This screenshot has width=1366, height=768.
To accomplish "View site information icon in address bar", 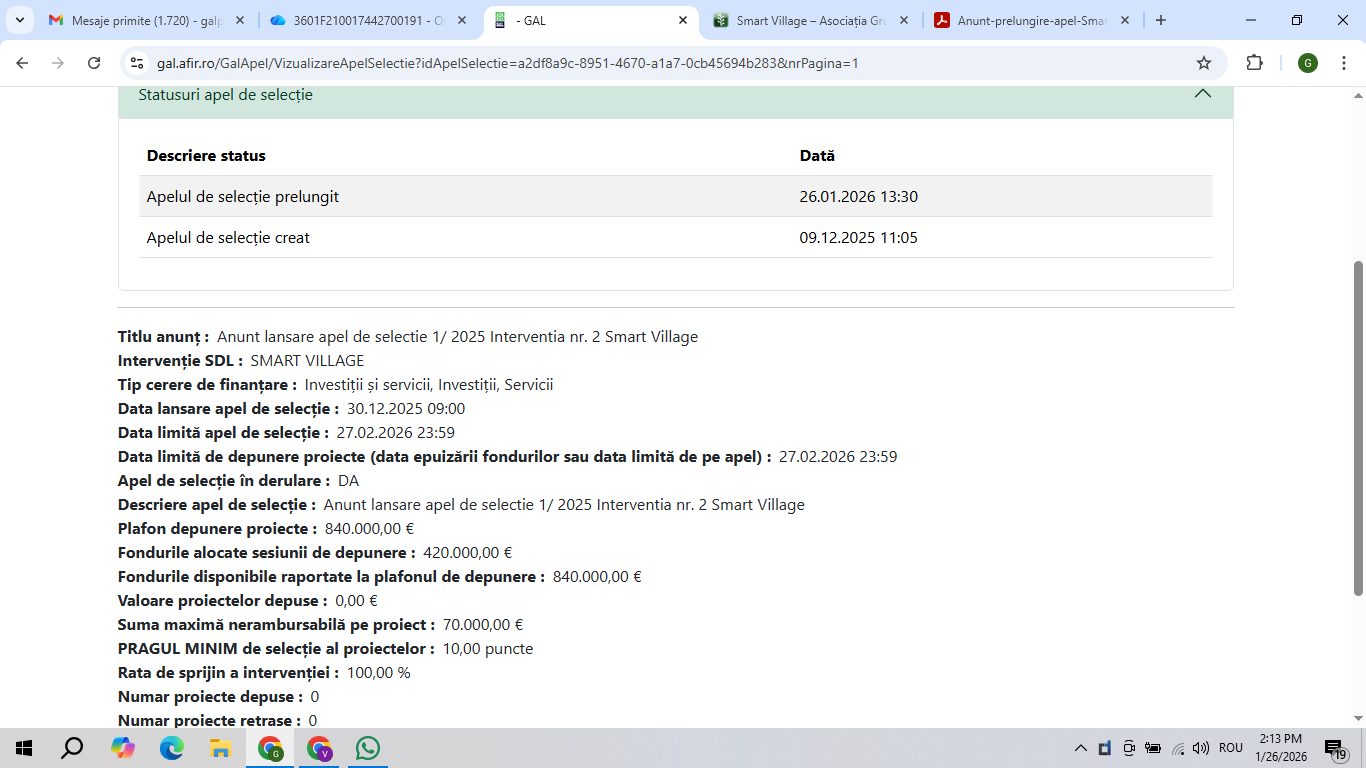I will coord(138,63).
